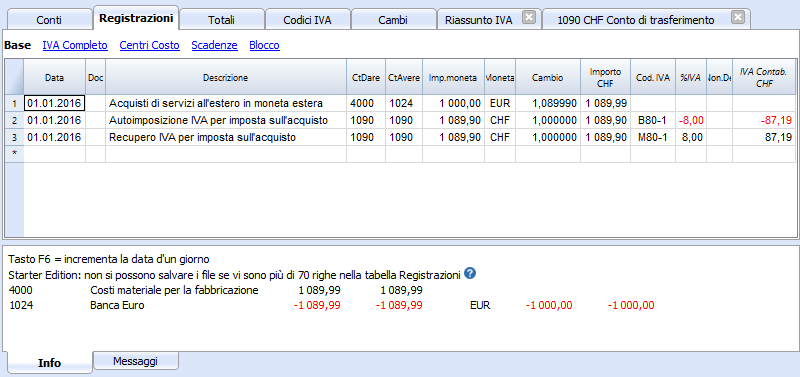Click the -87,19 VAT amount cell
The width and height of the screenshot is (800, 377).
(764, 120)
